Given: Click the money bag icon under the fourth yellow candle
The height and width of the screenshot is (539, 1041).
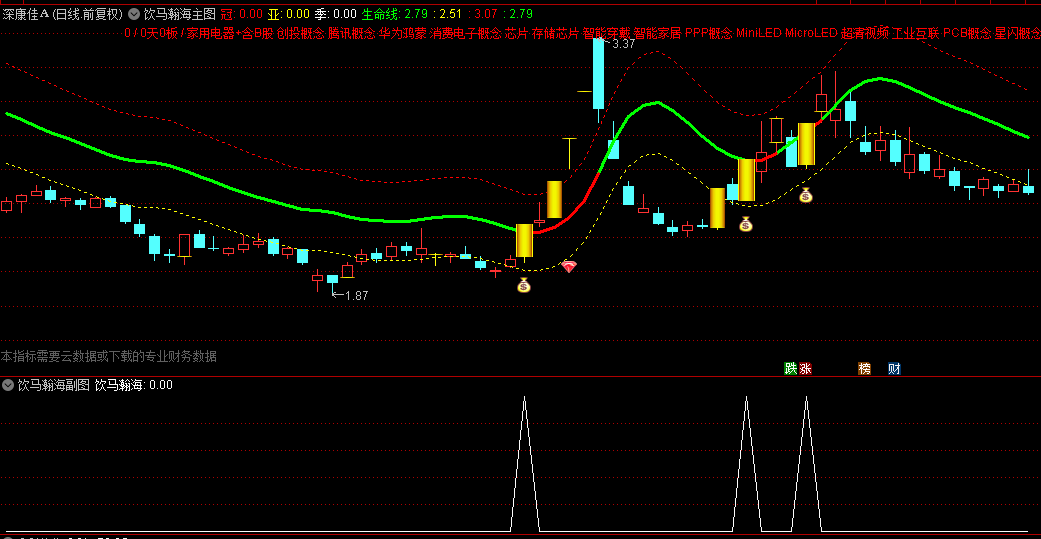Looking at the screenshot, I should point(805,195).
